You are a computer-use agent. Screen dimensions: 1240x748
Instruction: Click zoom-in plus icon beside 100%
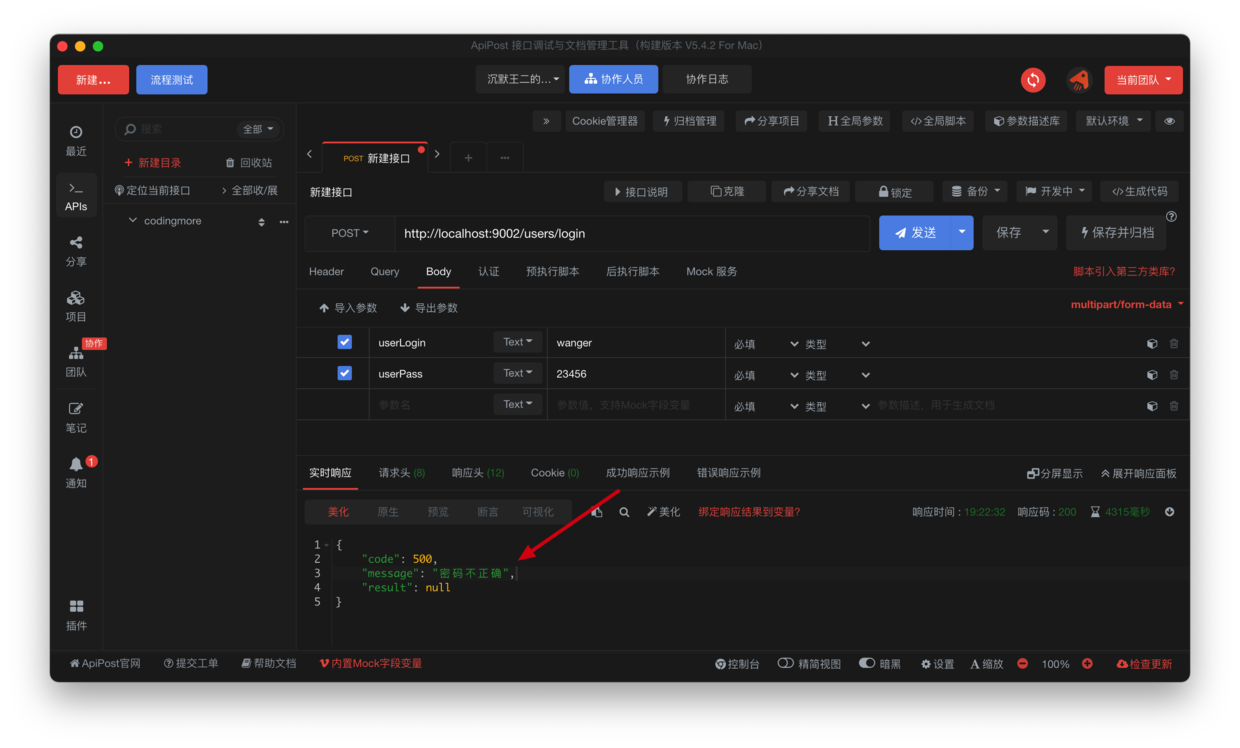1087,664
